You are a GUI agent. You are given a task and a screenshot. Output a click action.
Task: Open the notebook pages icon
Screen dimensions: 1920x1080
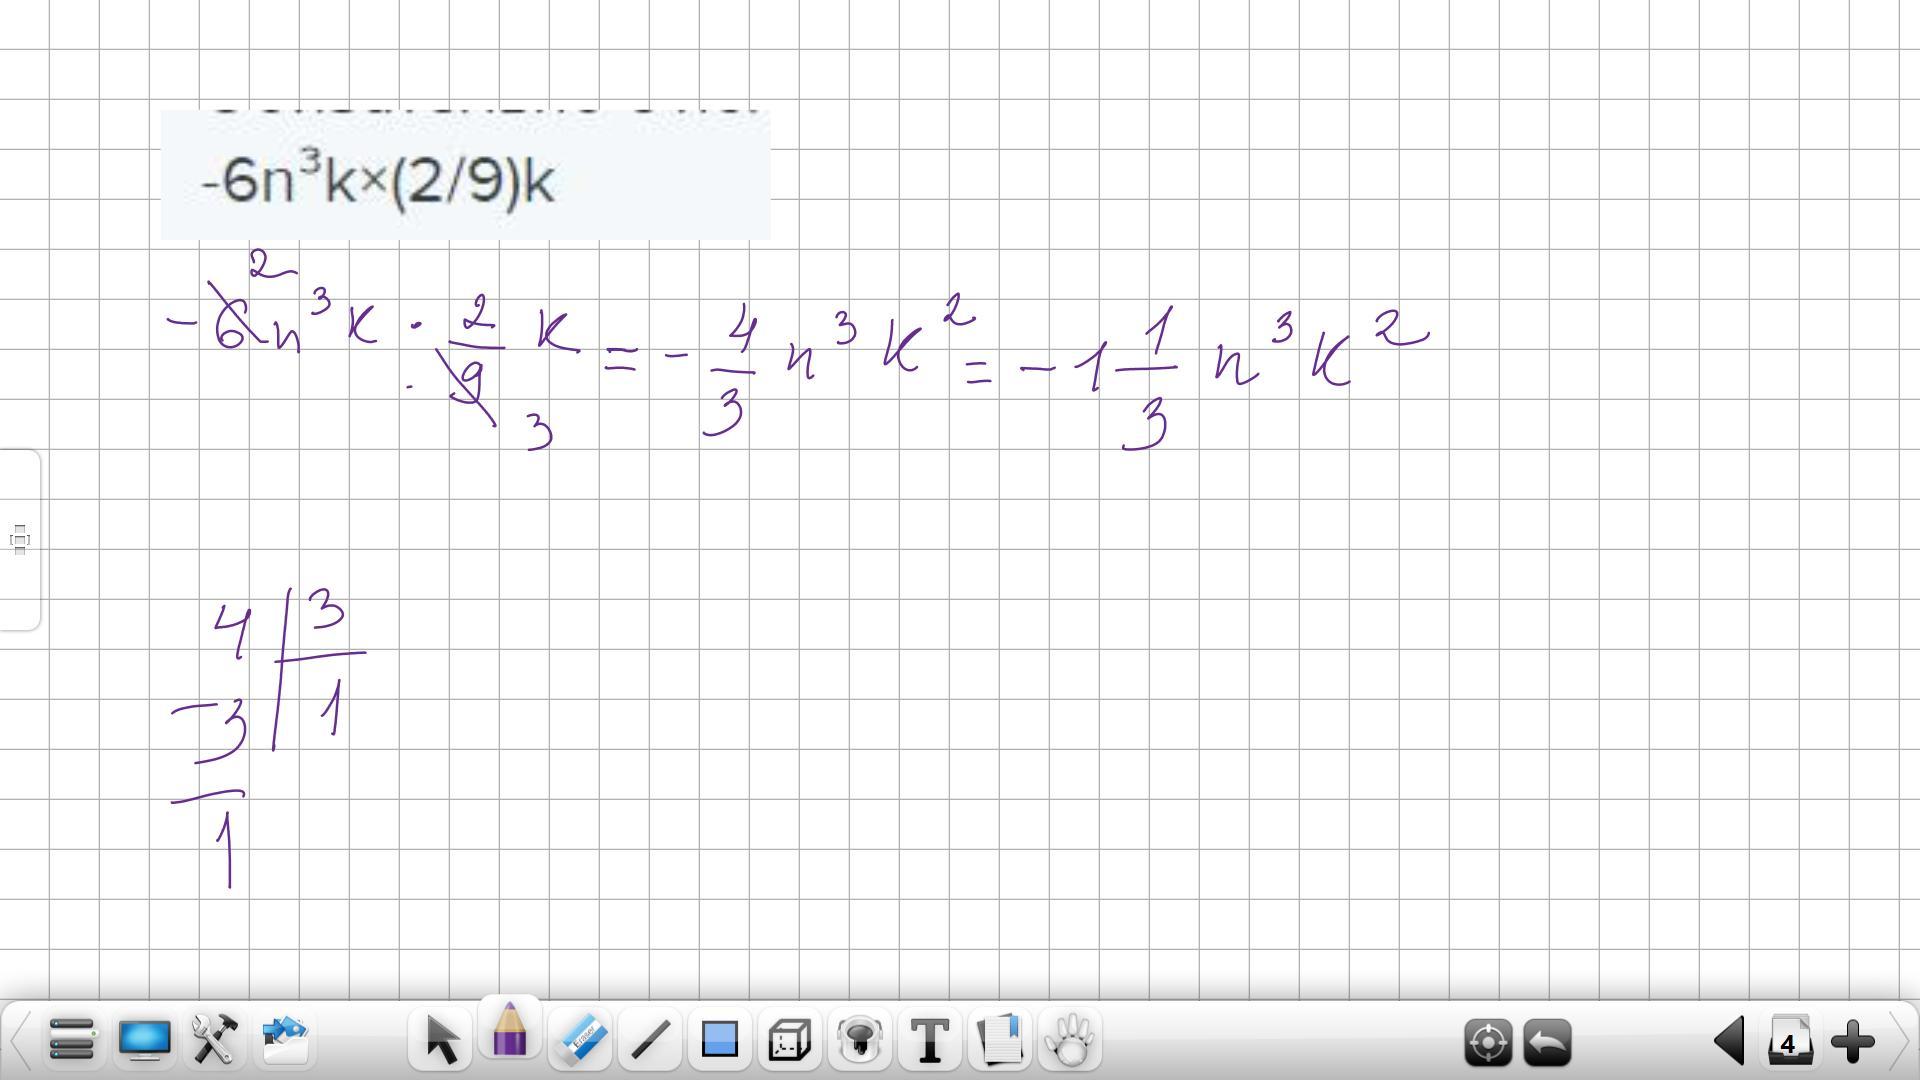tap(1000, 1041)
